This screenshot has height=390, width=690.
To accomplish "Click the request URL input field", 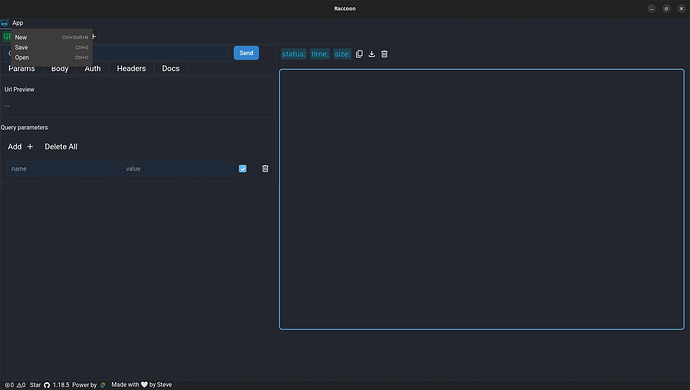I will (161, 53).
